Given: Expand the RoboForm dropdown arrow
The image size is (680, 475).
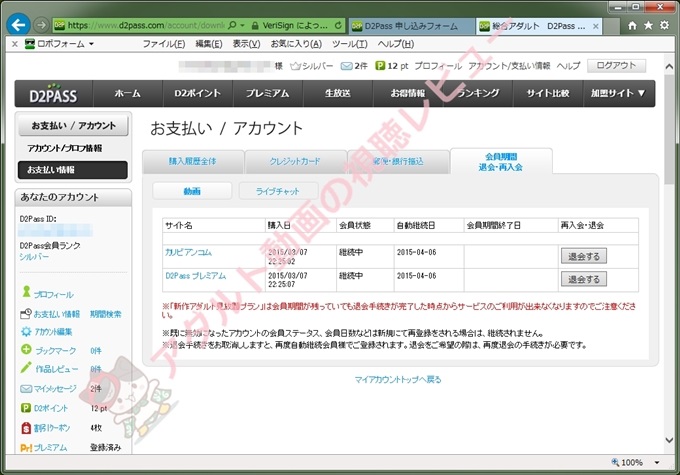Looking at the screenshot, I should click(92, 44).
